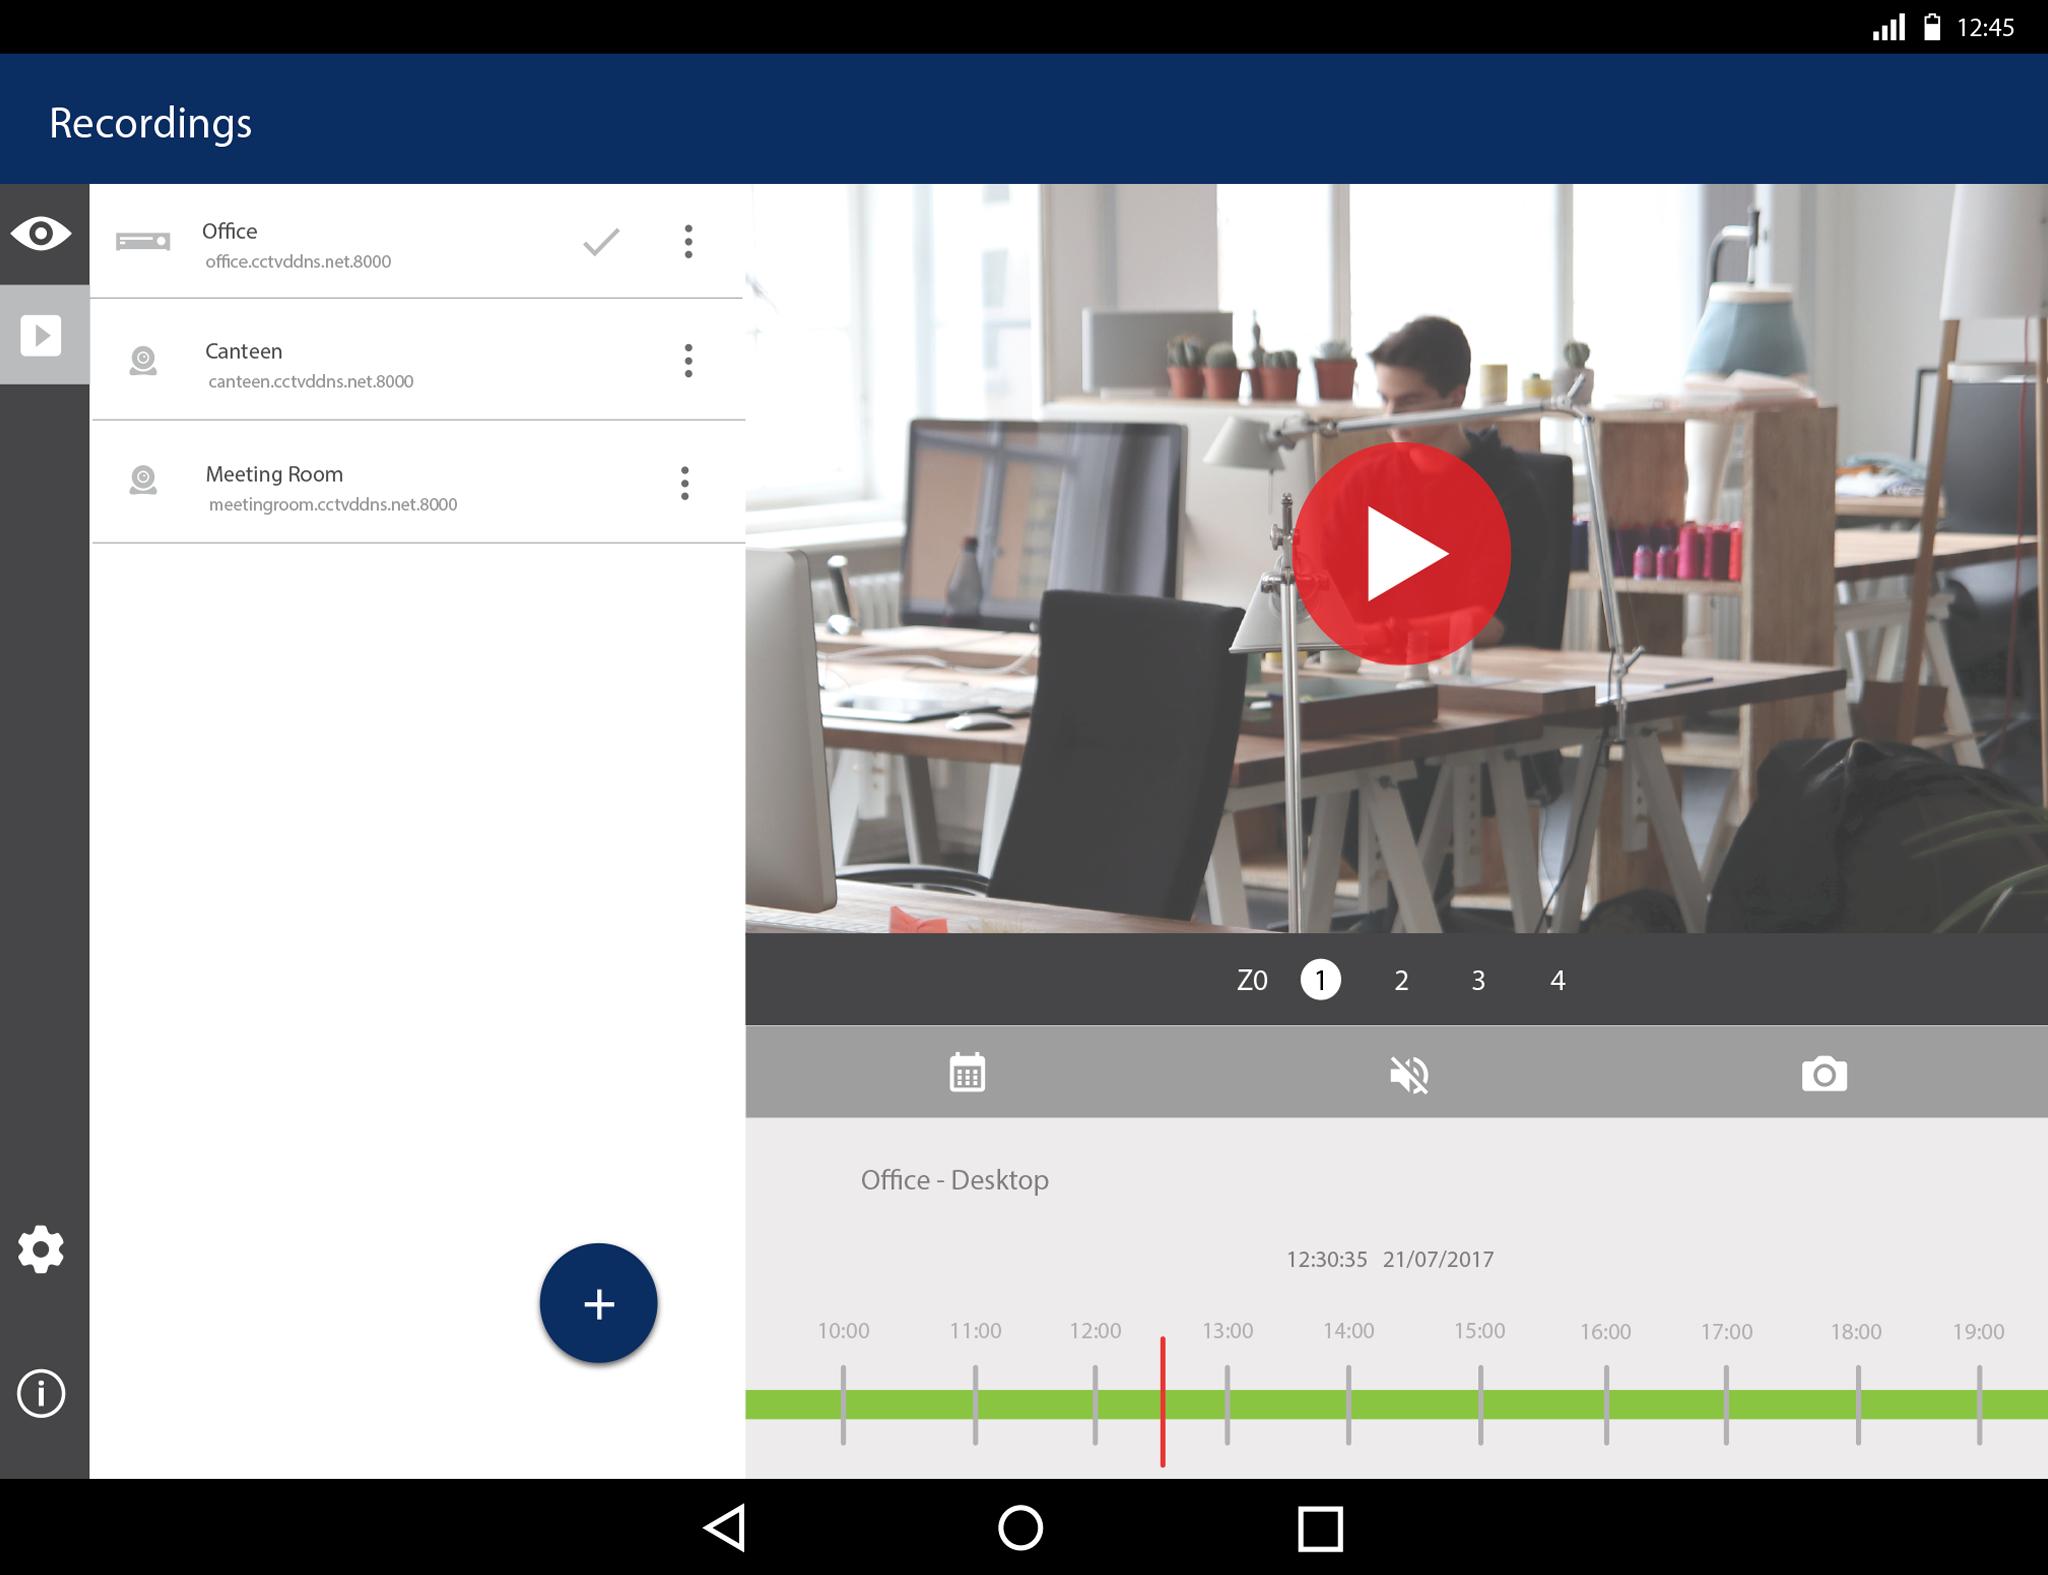The width and height of the screenshot is (2048, 1575).
Task: Click the Recordings header title
Action: click(x=150, y=123)
